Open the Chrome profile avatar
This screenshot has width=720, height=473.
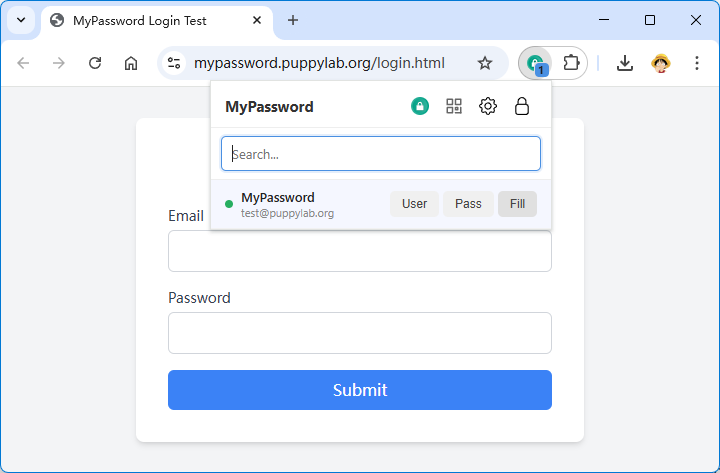[x=660, y=63]
